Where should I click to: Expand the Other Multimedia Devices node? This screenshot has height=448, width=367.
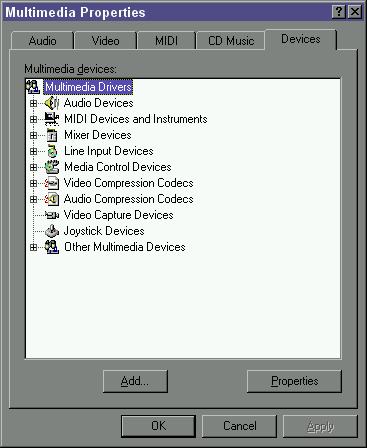(x=33, y=247)
